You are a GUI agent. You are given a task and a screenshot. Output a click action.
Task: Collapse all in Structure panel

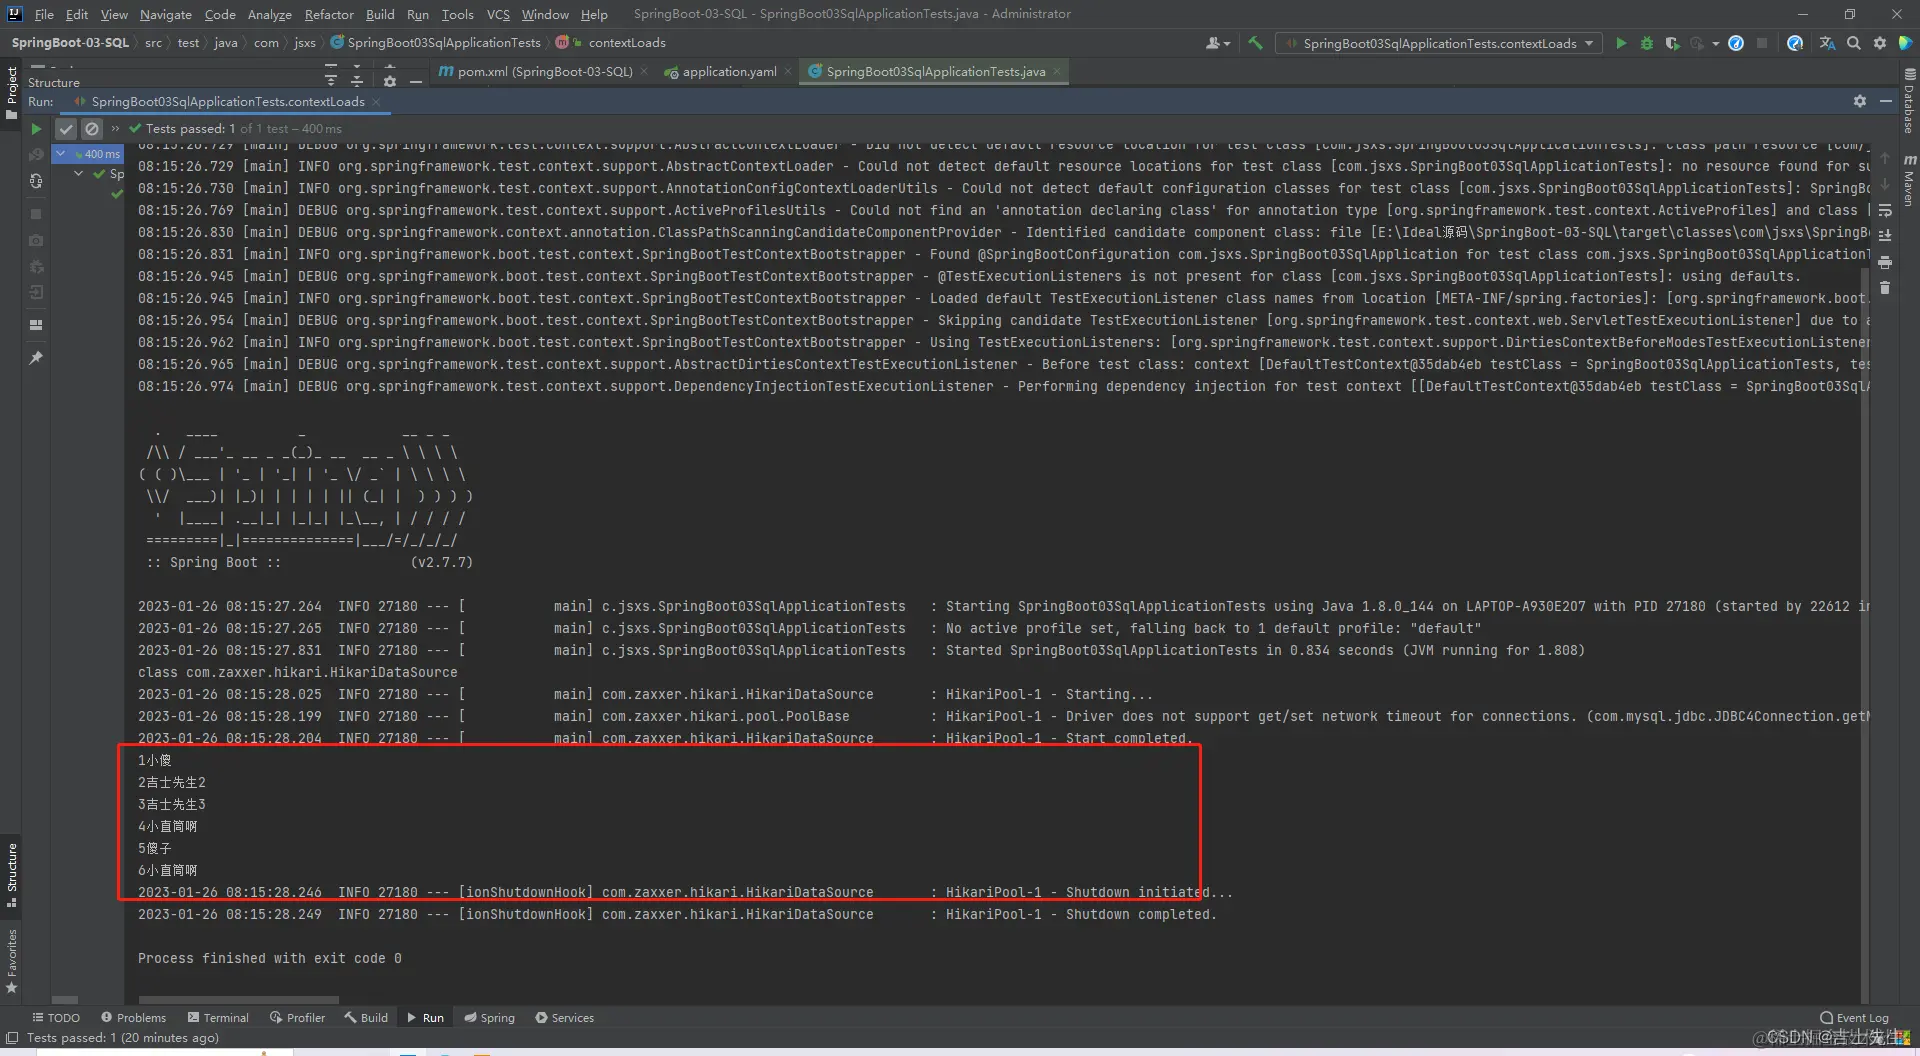coord(357,80)
